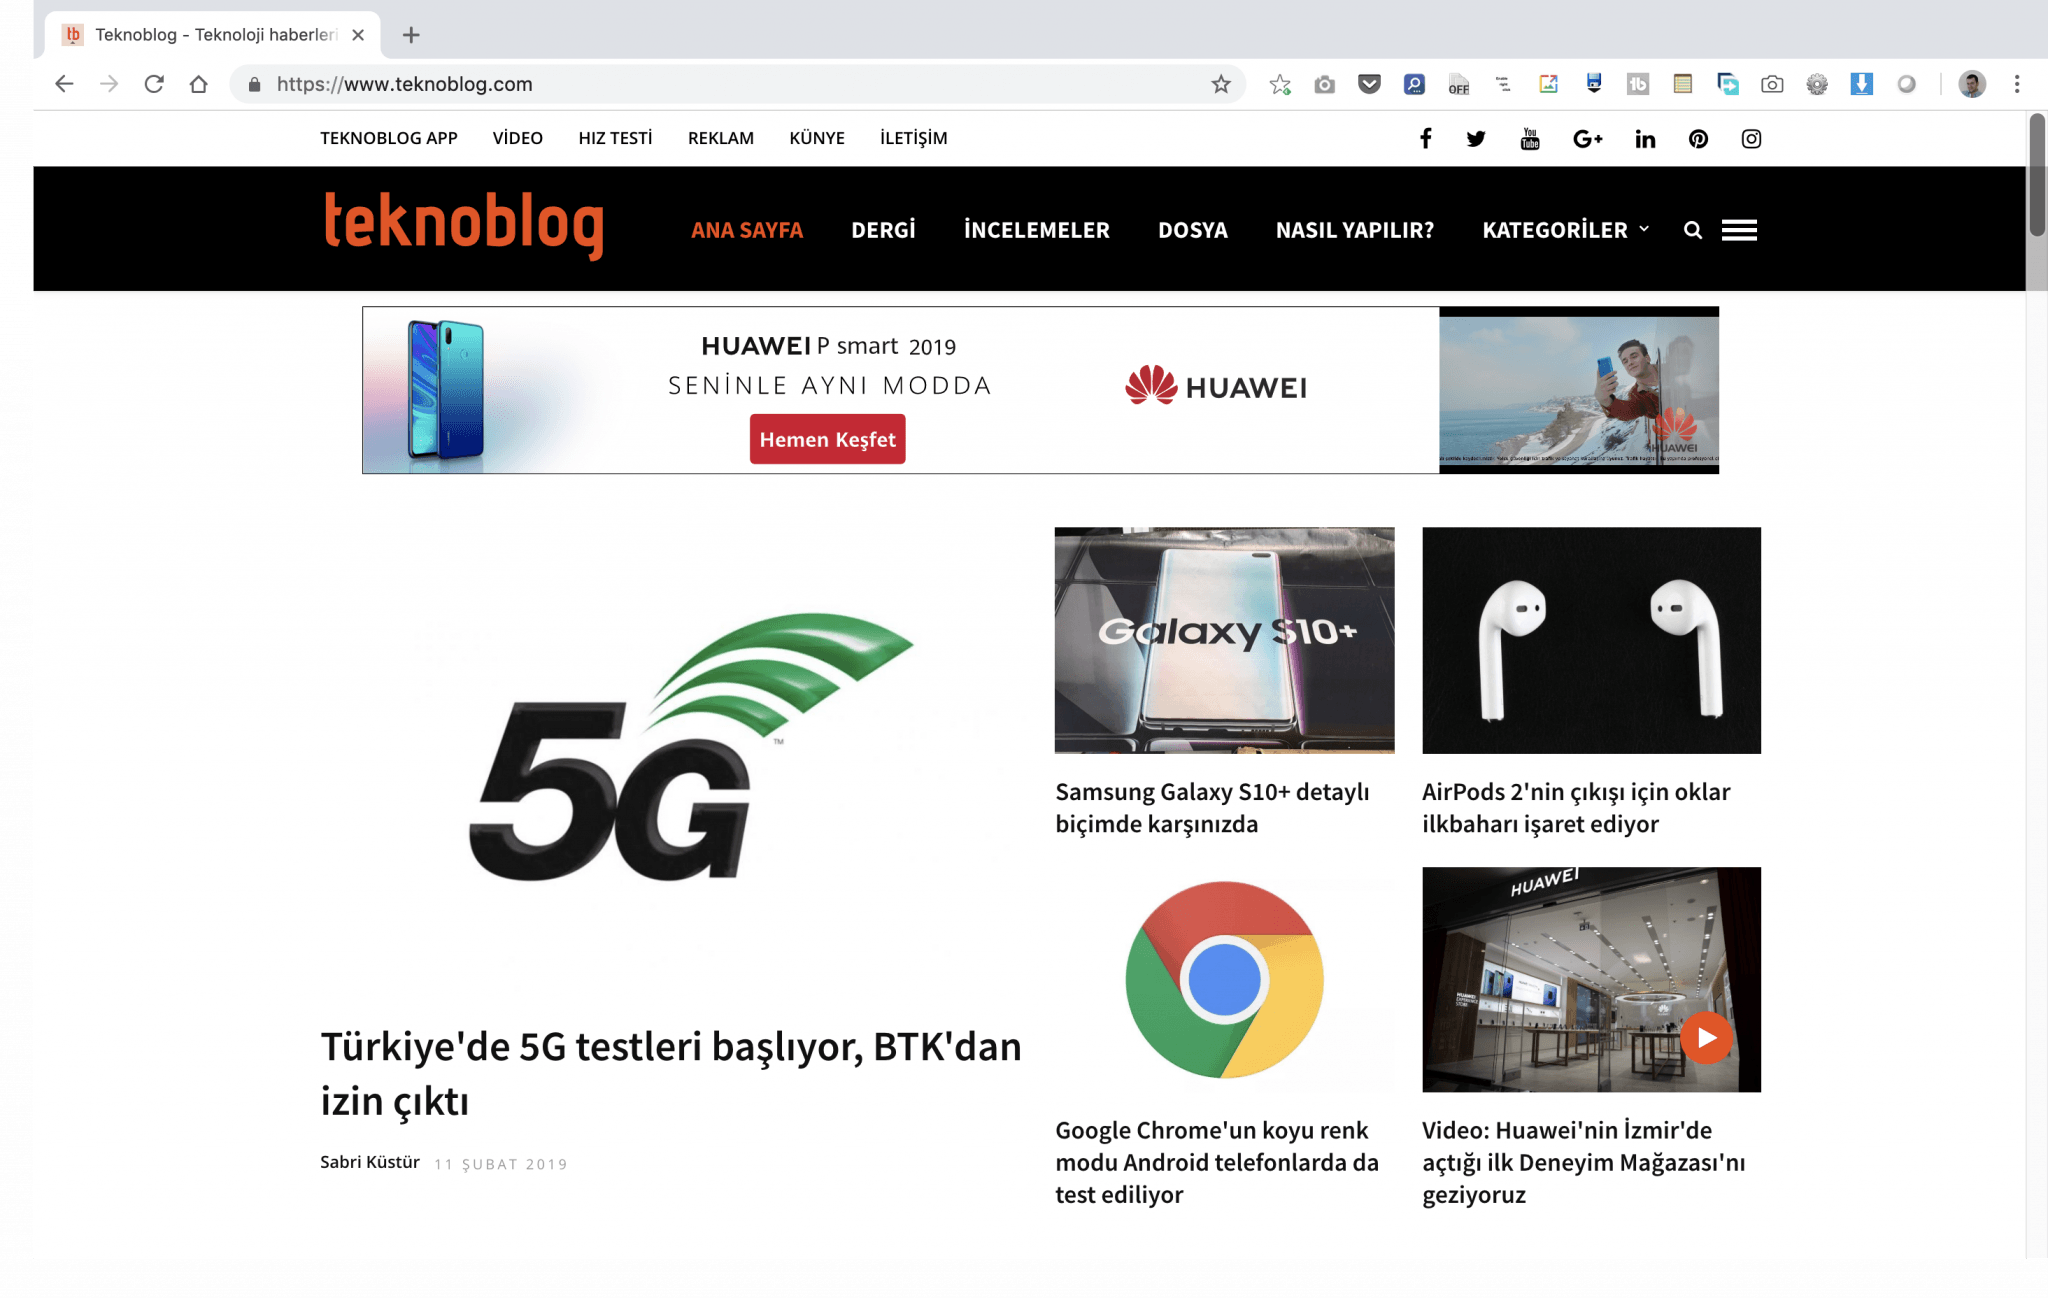View site info via lock icon
The image size is (2048, 1298).
pos(254,84)
